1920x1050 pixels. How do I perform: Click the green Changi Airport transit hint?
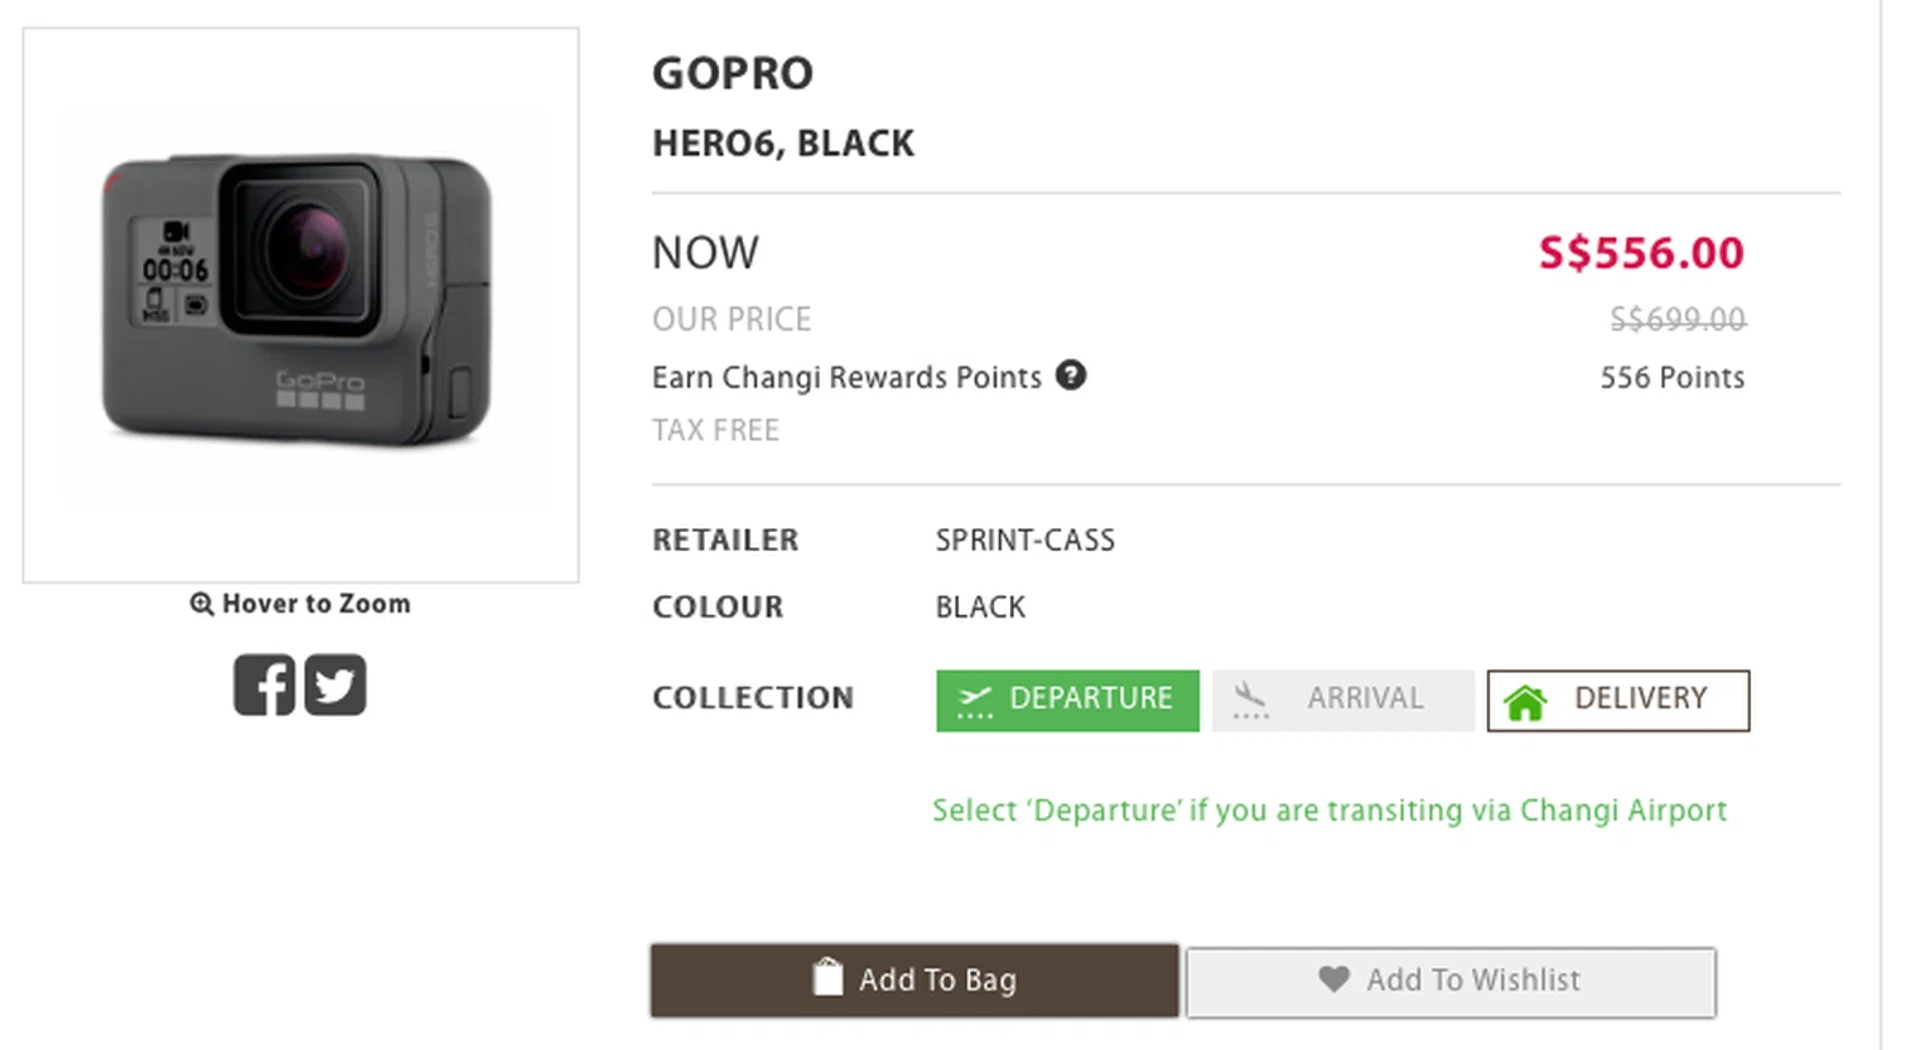pyautogui.click(x=1329, y=810)
